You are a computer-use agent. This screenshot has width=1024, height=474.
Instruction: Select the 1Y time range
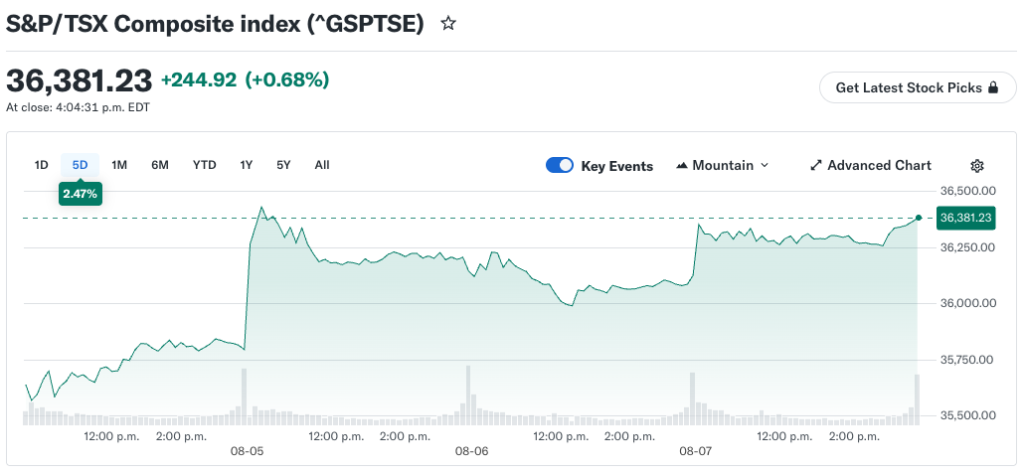[x=246, y=165]
